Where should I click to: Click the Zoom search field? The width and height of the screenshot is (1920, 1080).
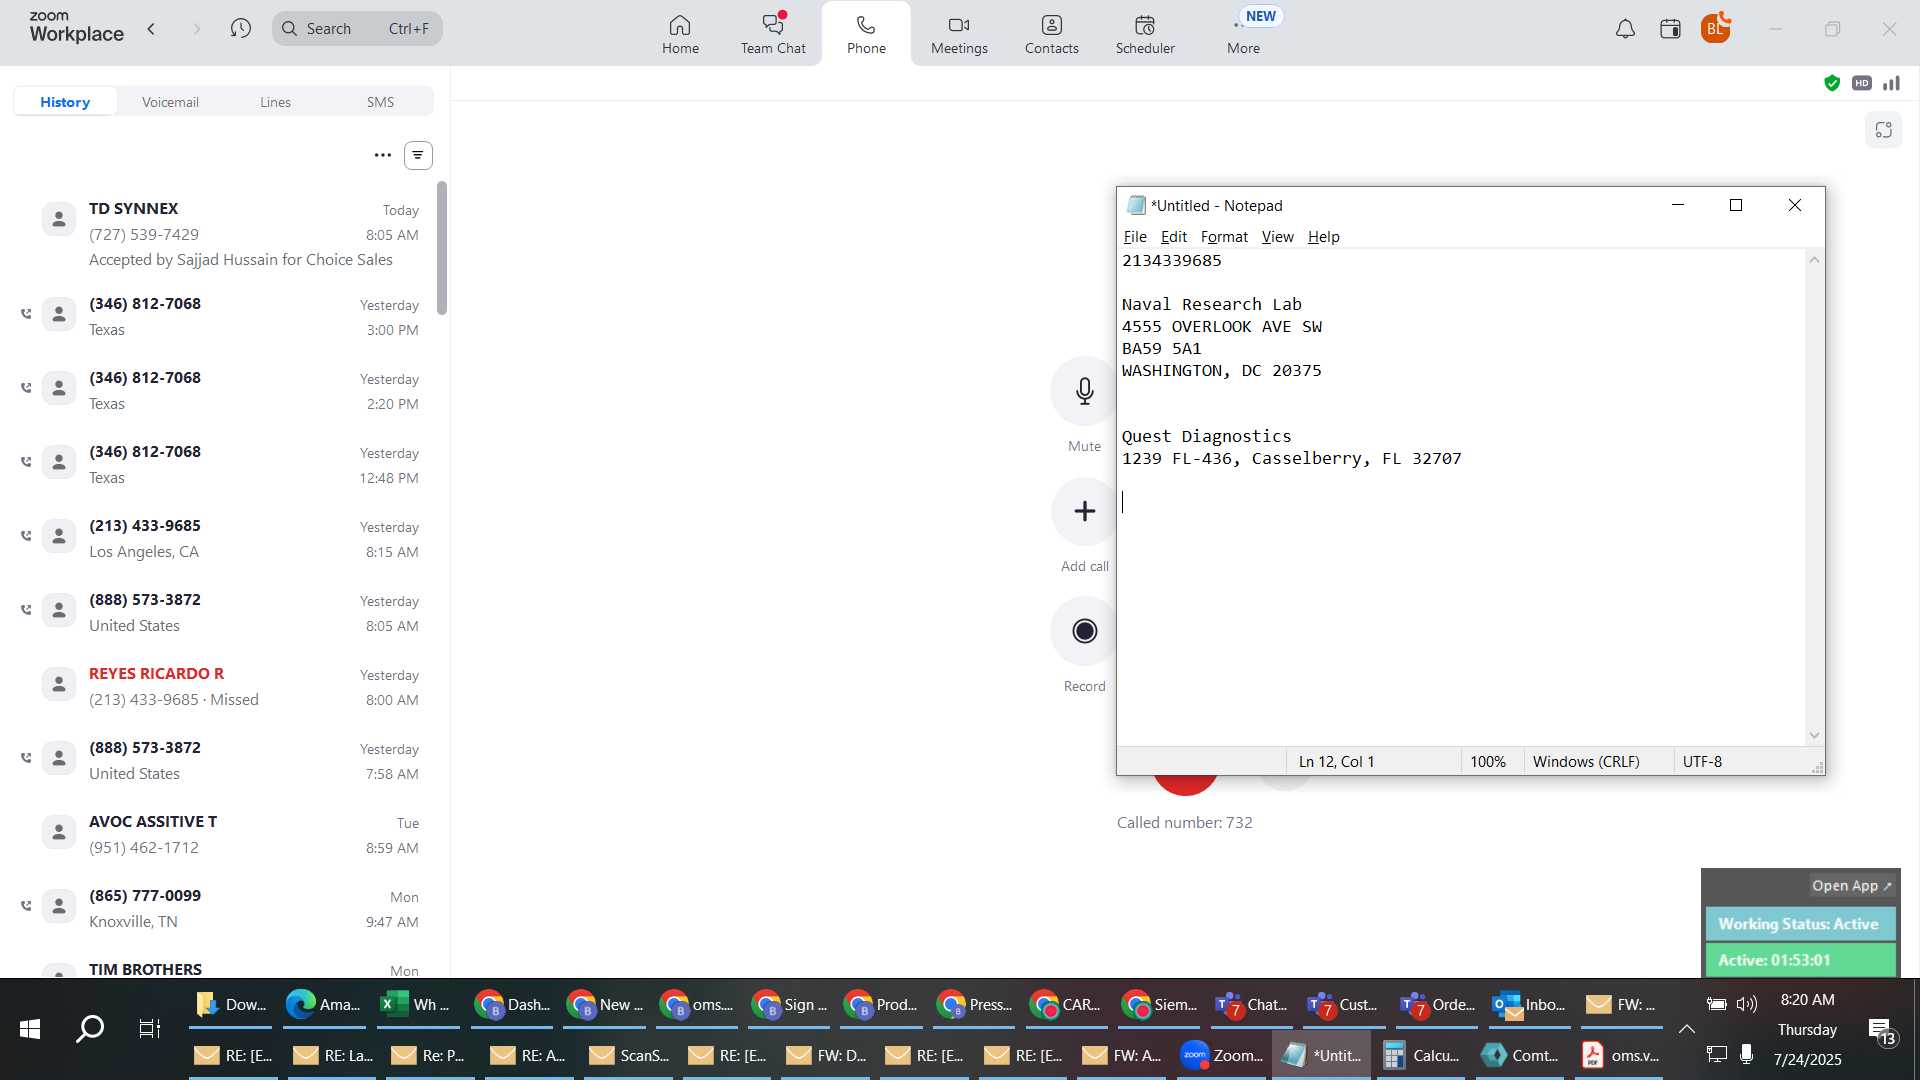tap(357, 29)
